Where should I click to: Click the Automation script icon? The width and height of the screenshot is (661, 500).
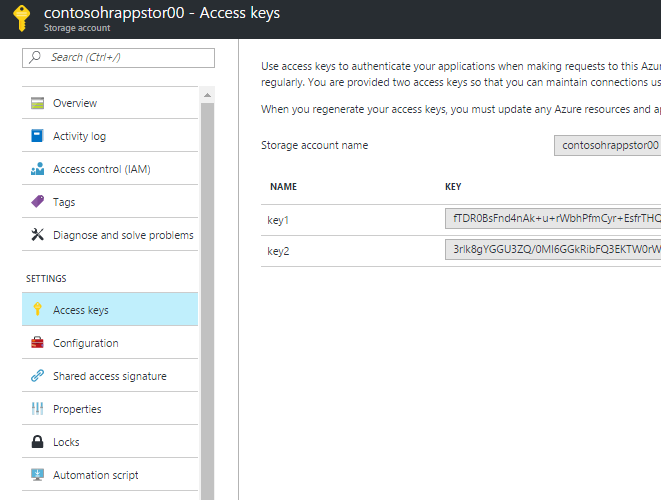point(38,475)
